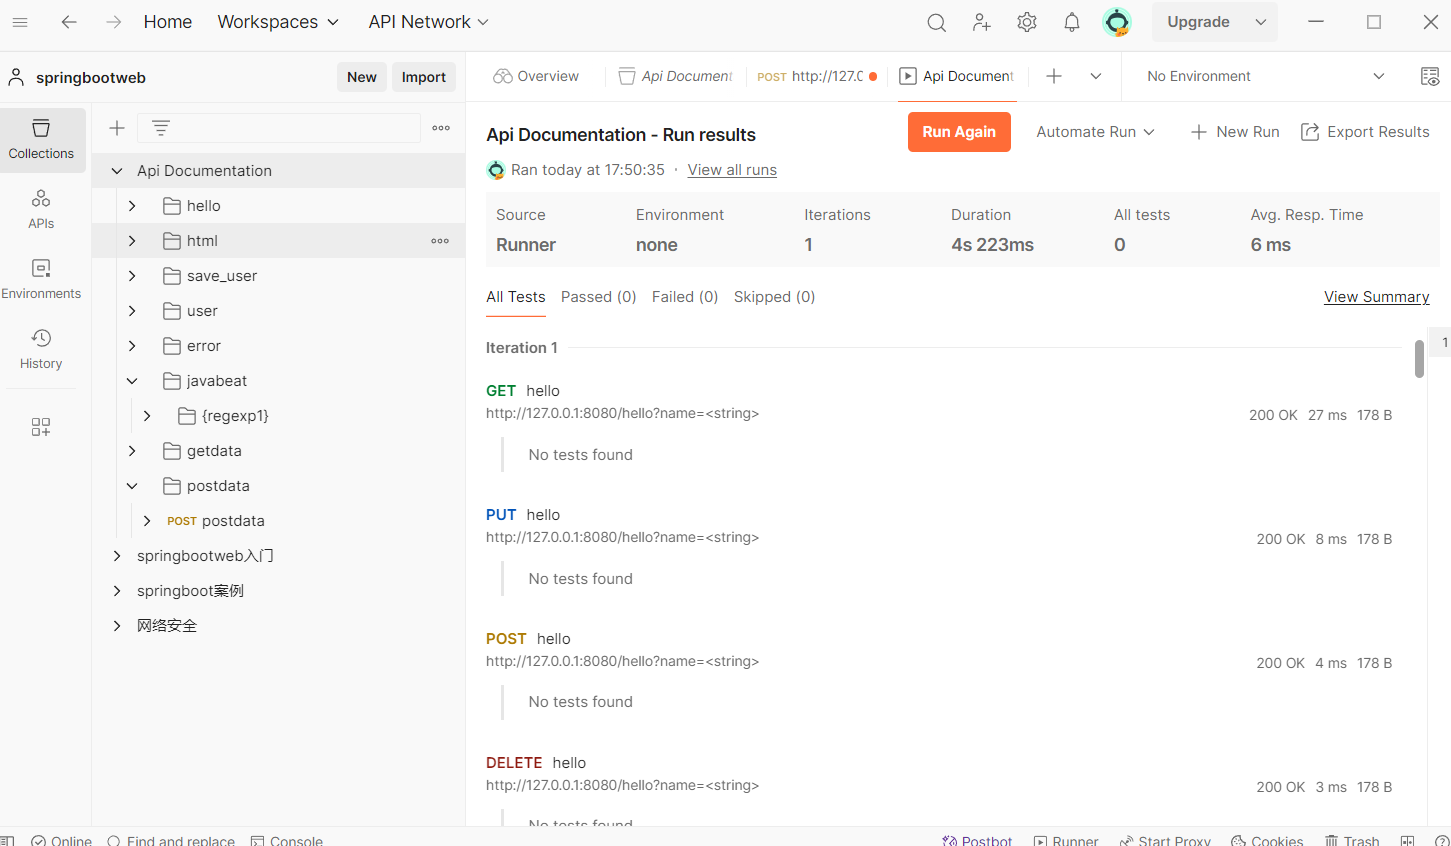Viewport: 1451px width, 846px height.
Task: Click the Run Again button
Action: point(959,132)
